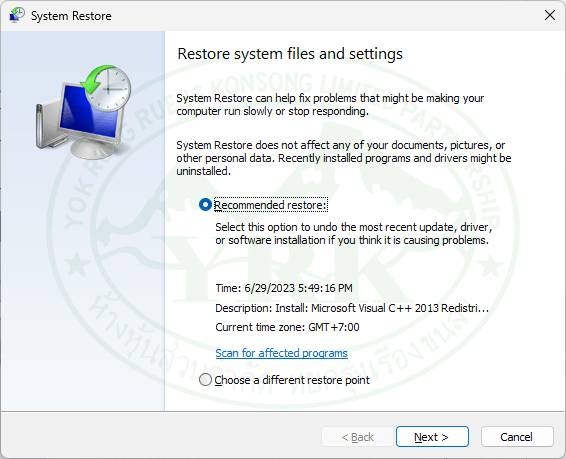Click the Select this option to undo paragraph

tap(354, 233)
